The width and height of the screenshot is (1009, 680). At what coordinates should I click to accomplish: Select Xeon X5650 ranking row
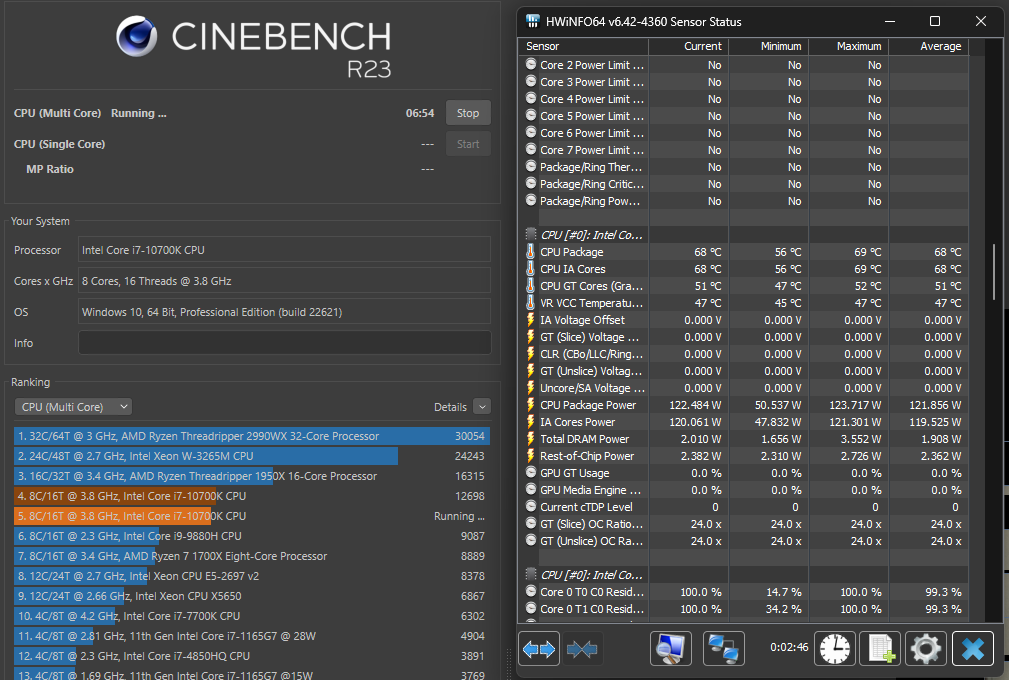click(x=252, y=596)
